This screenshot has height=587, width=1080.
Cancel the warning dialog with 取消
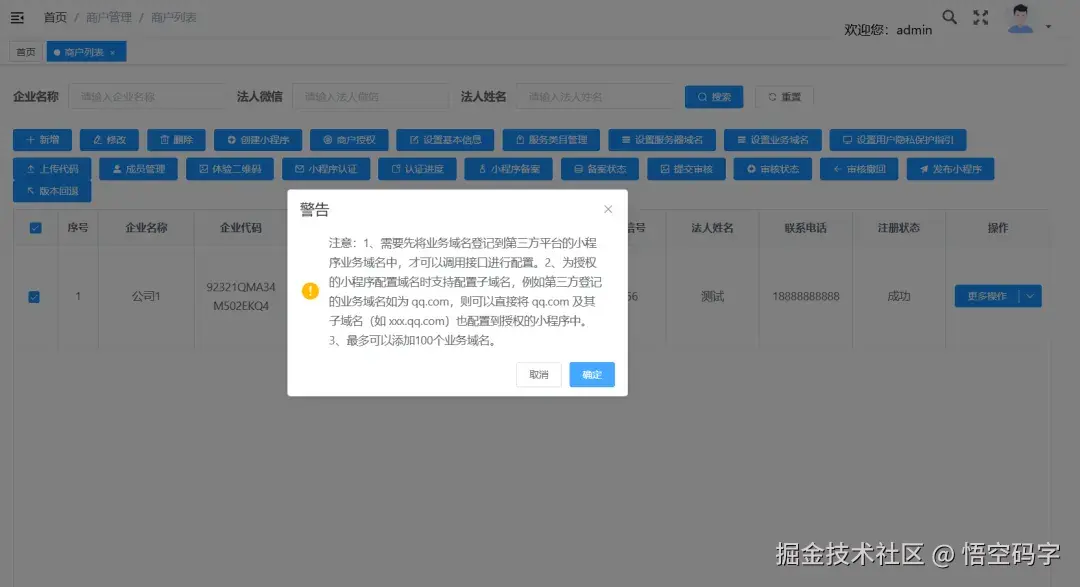(539, 374)
